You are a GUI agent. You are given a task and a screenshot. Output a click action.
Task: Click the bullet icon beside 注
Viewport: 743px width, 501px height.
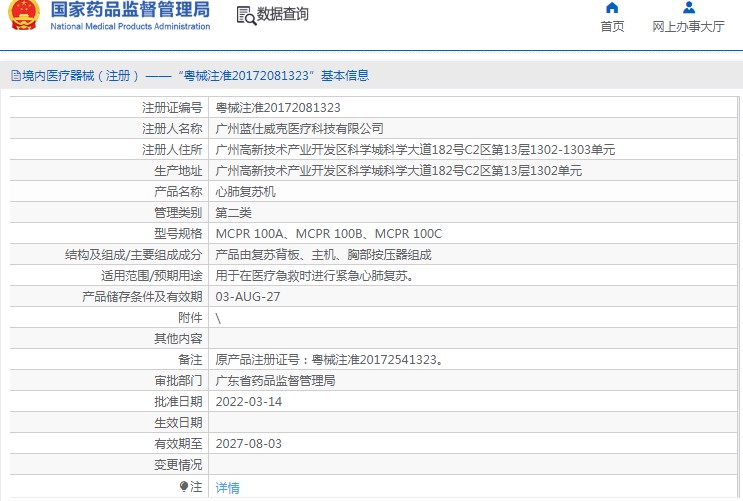[x=183, y=487]
